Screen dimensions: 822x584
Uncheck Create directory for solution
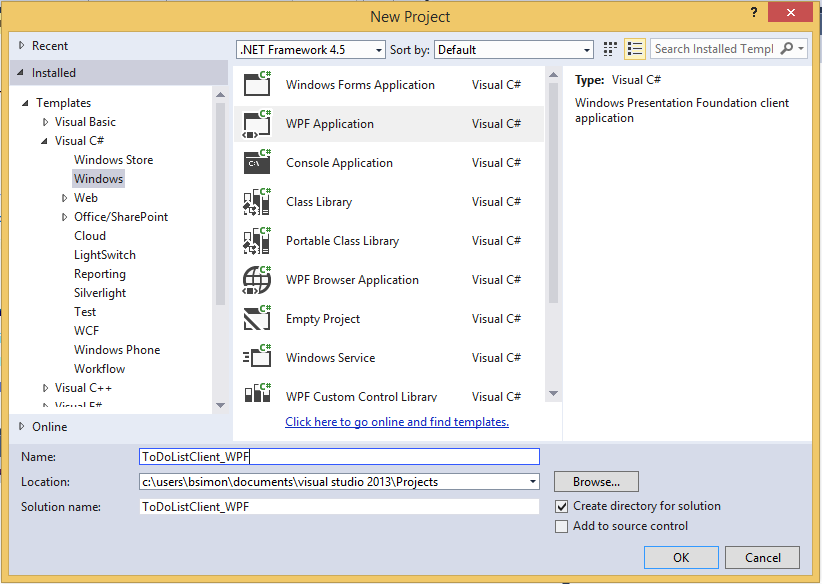[x=563, y=506]
